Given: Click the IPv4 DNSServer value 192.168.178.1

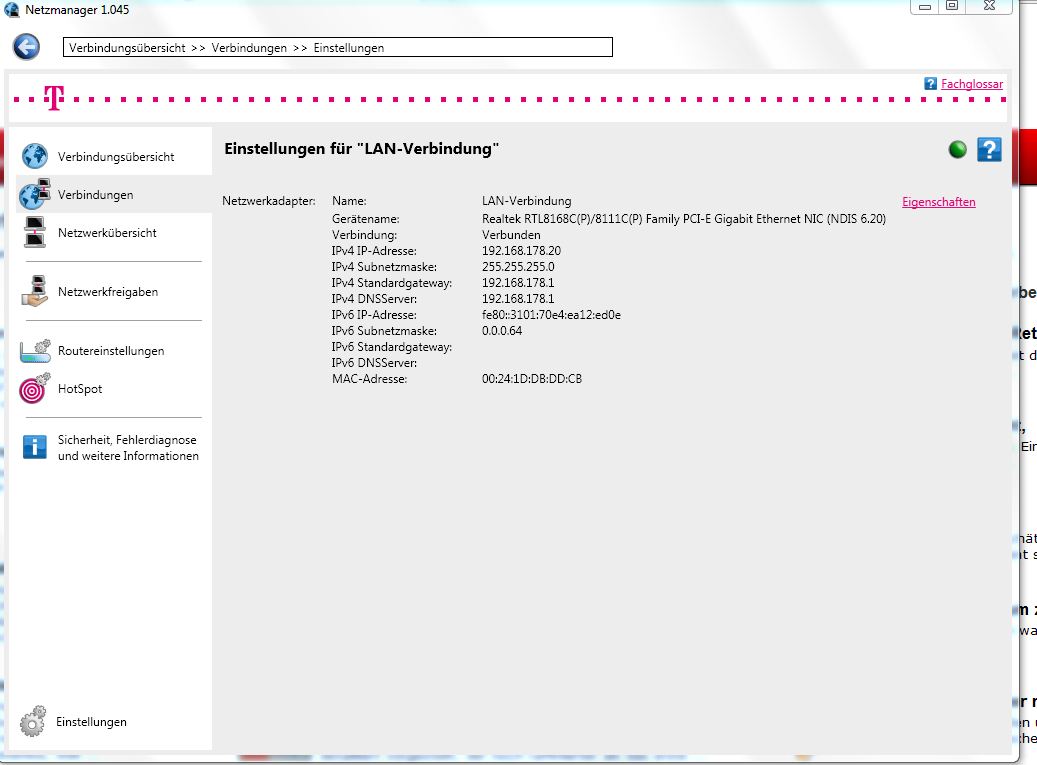Looking at the screenshot, I should [518, 298].
